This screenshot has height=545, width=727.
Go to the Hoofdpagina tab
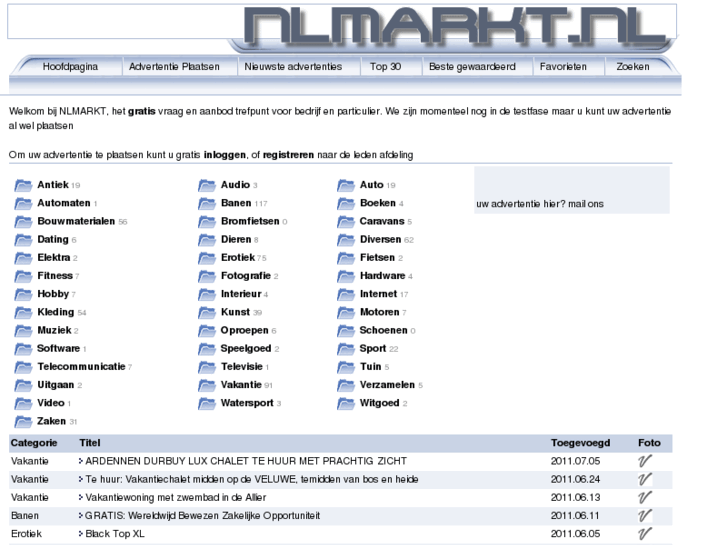click(70, 67)
